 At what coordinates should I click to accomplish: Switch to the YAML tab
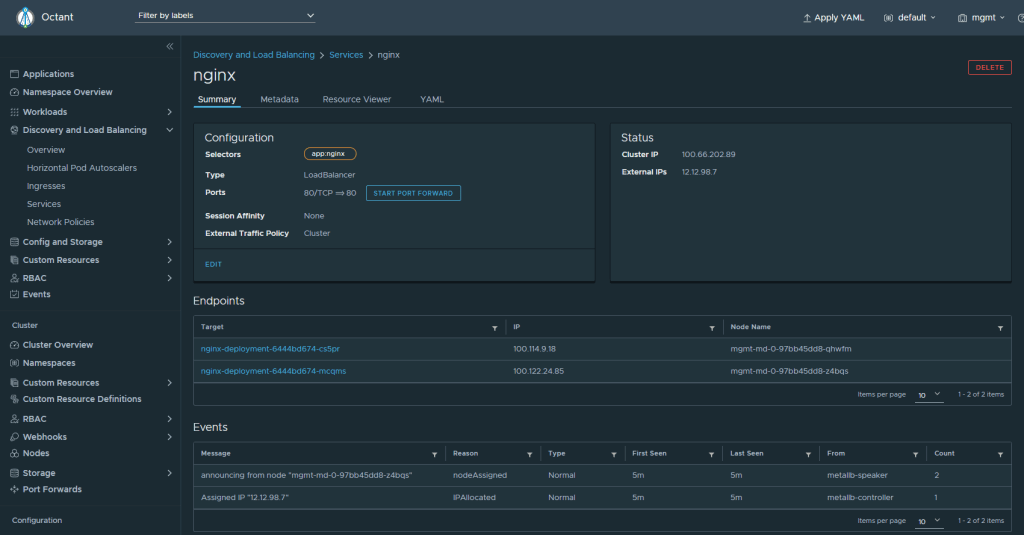[431, 100]
